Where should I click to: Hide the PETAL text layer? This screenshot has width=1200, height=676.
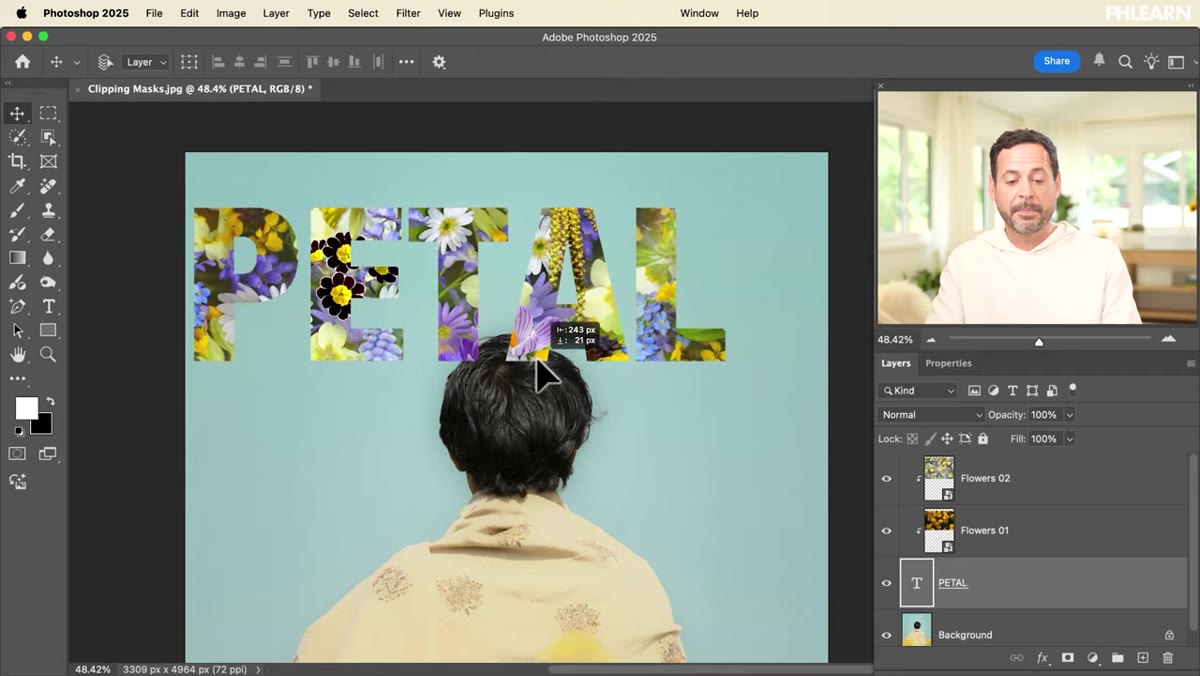tap(886, 583)
